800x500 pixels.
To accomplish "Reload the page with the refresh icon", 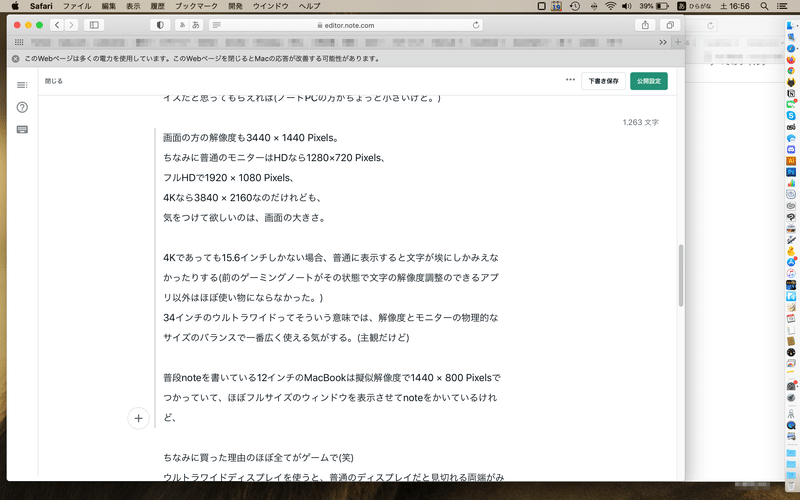I will tap(476, 25).
